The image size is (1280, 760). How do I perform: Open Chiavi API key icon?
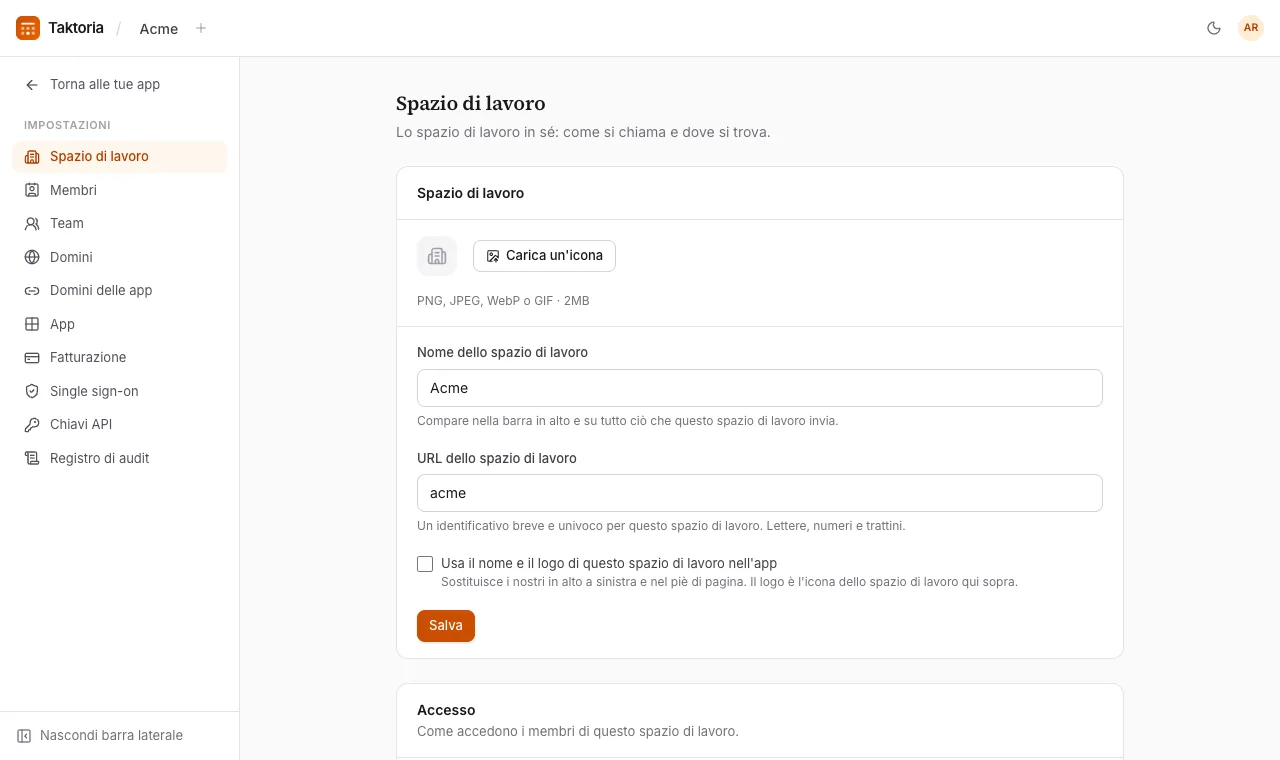click(x=32, y=424)
